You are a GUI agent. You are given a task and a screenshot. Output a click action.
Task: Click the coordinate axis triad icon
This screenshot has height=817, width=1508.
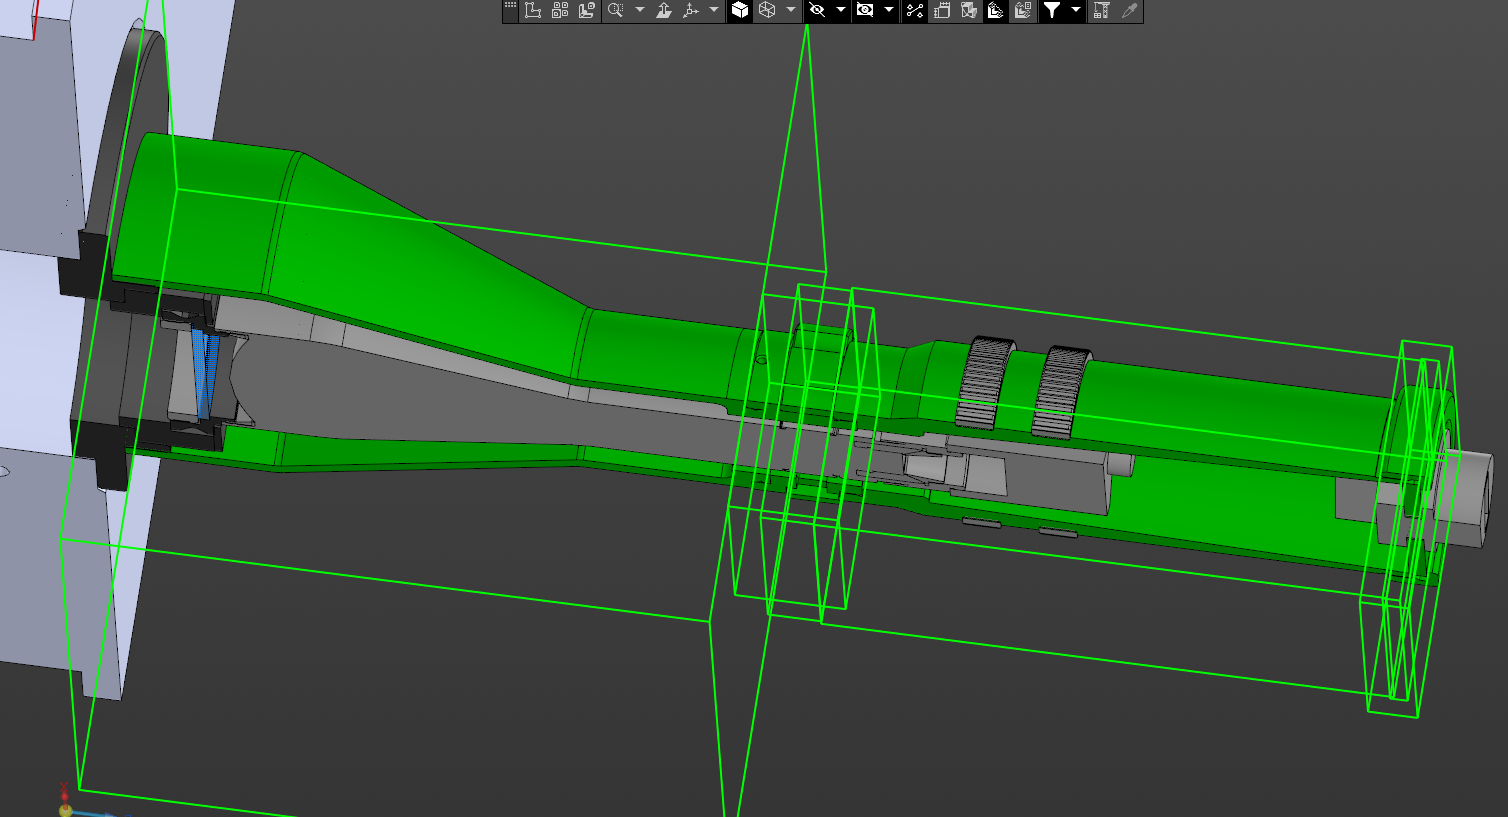click(x=691, y=10)
